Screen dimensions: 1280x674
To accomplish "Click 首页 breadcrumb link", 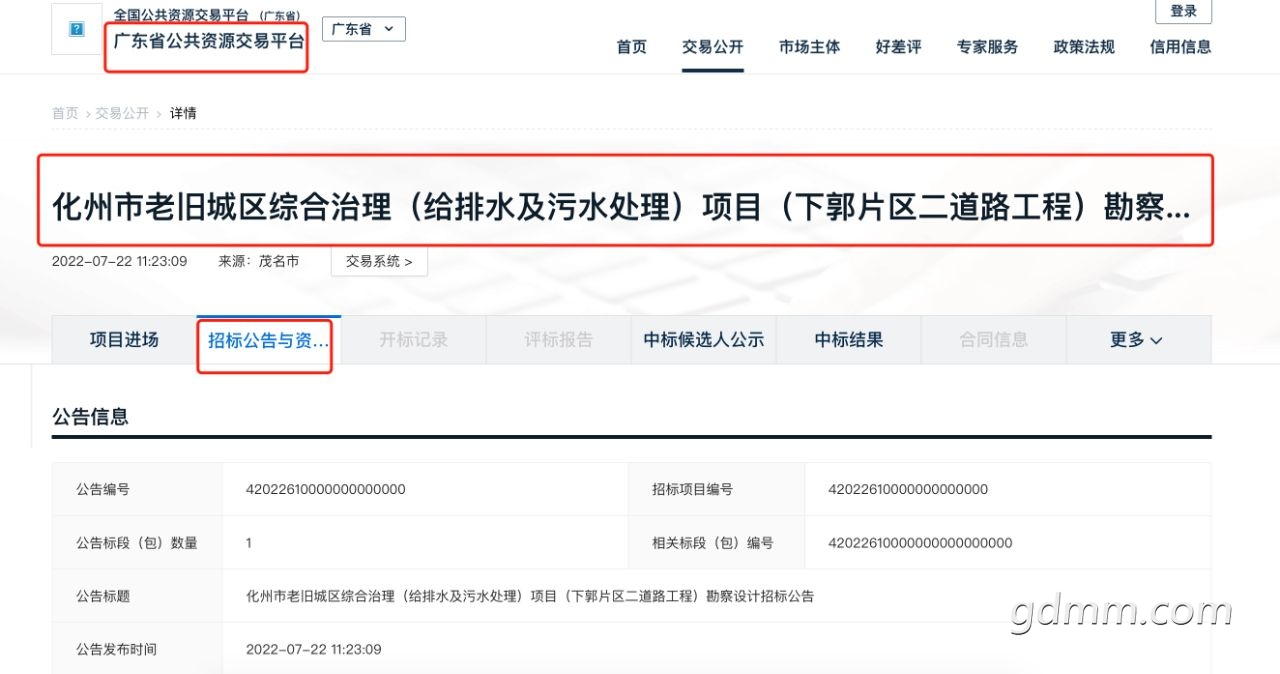I will [65, 113].
